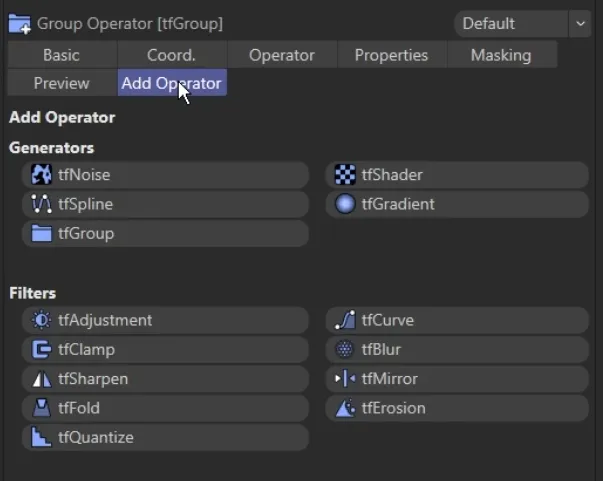
Task: Add a tfCurve filter
Action: click(457, 320)
